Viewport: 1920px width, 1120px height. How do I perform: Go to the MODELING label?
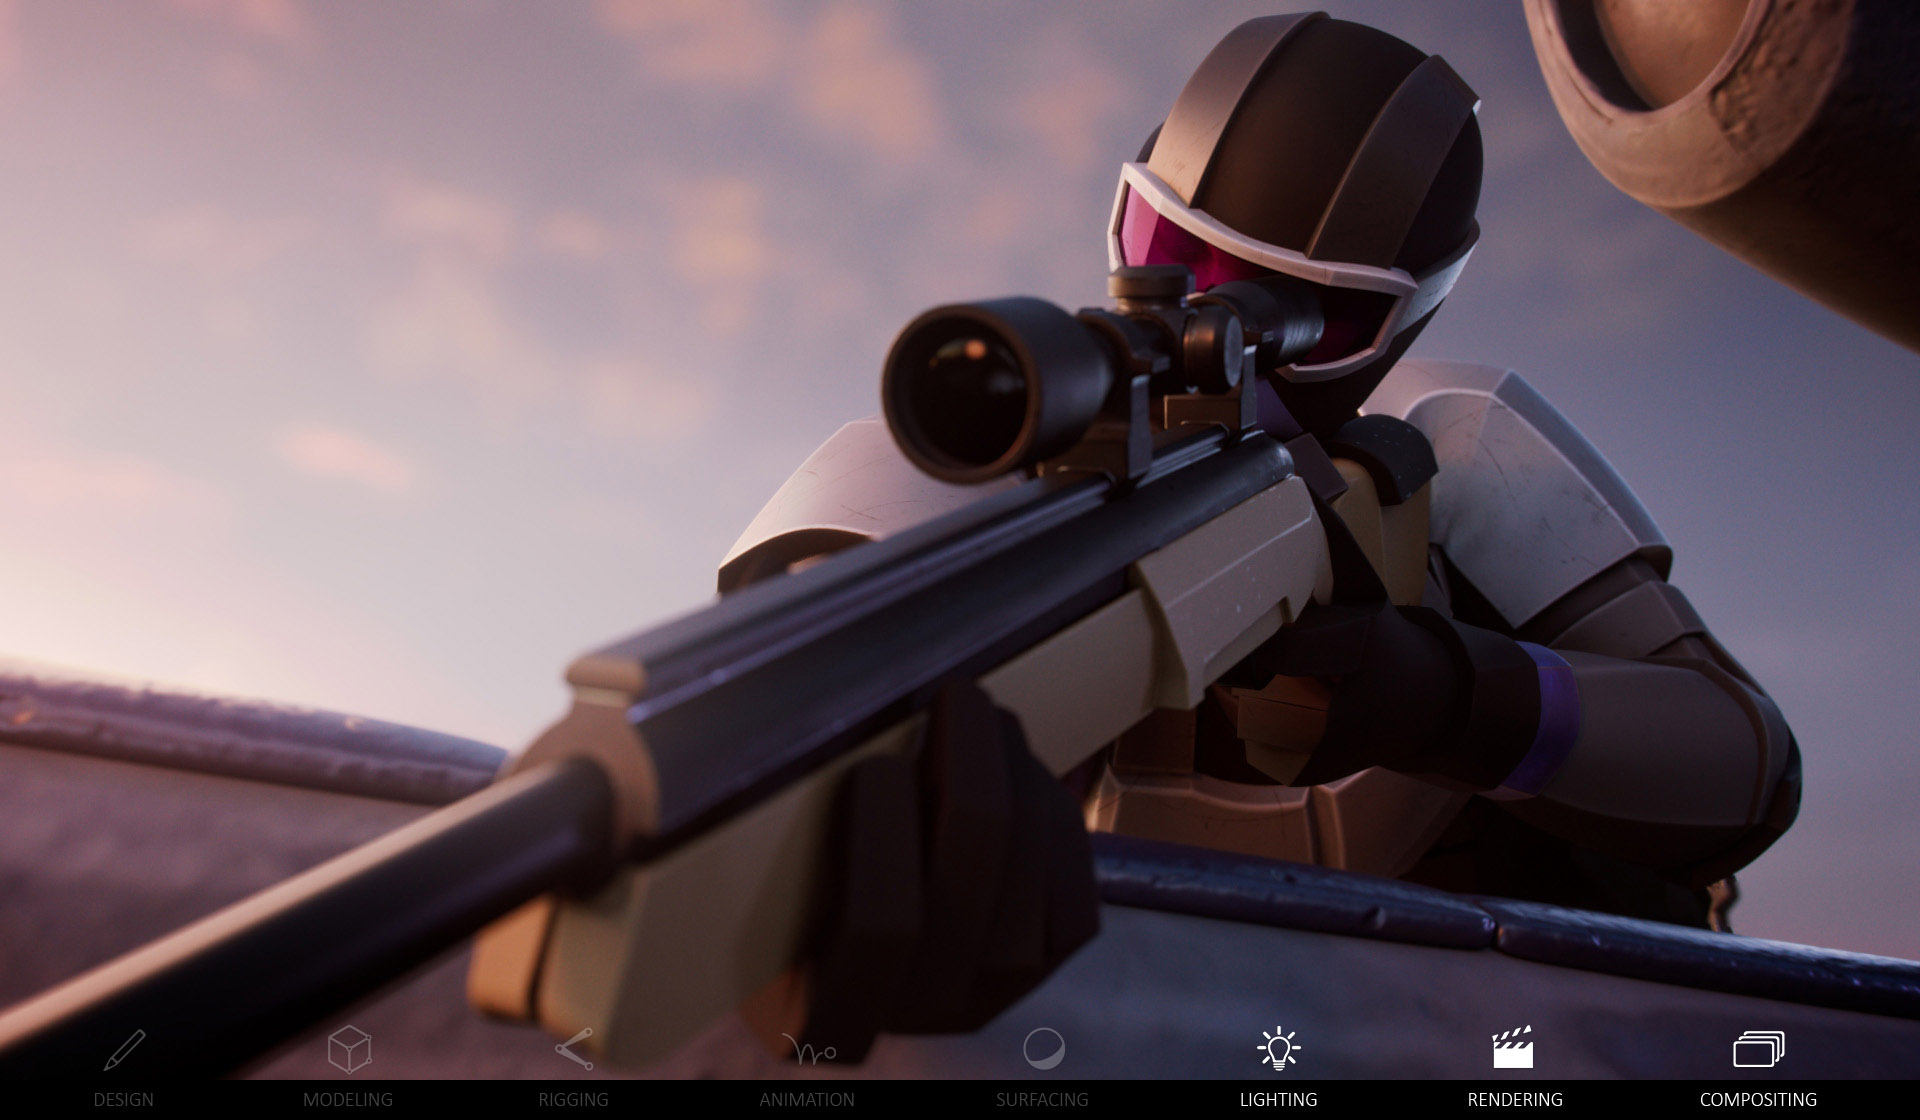tap(348, 1099)
